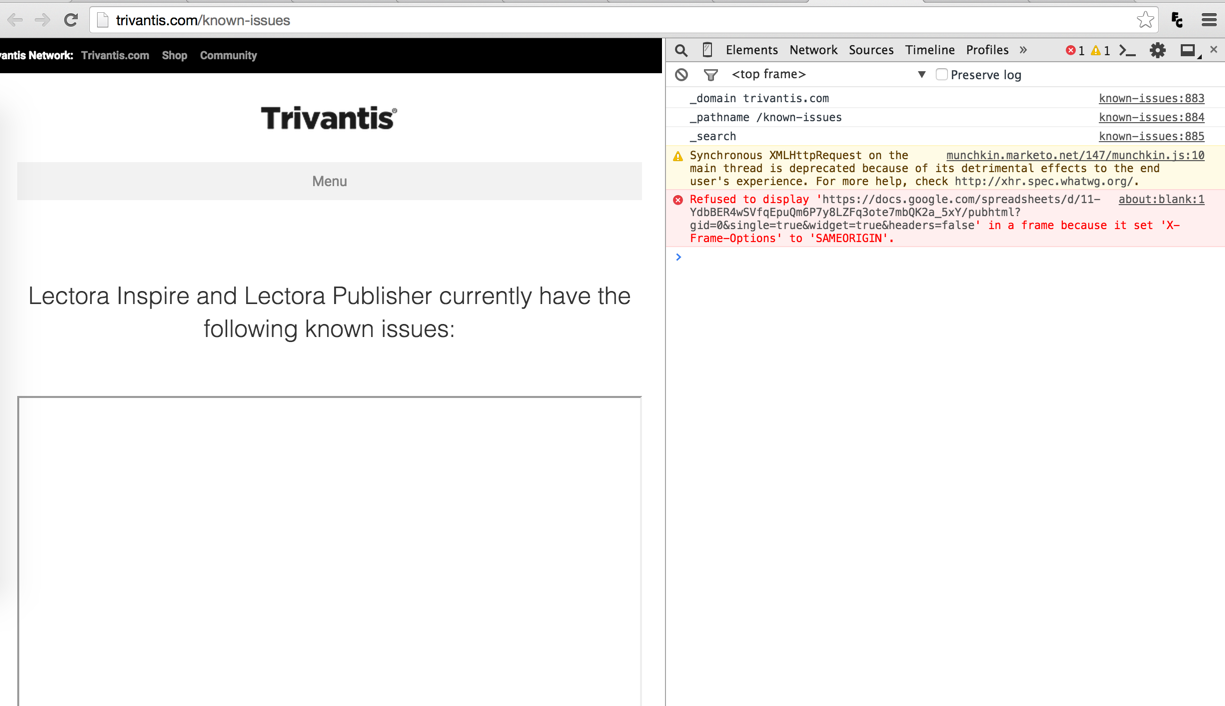
Task: Open source link known-issues:883
Action: coord(1151,98)
